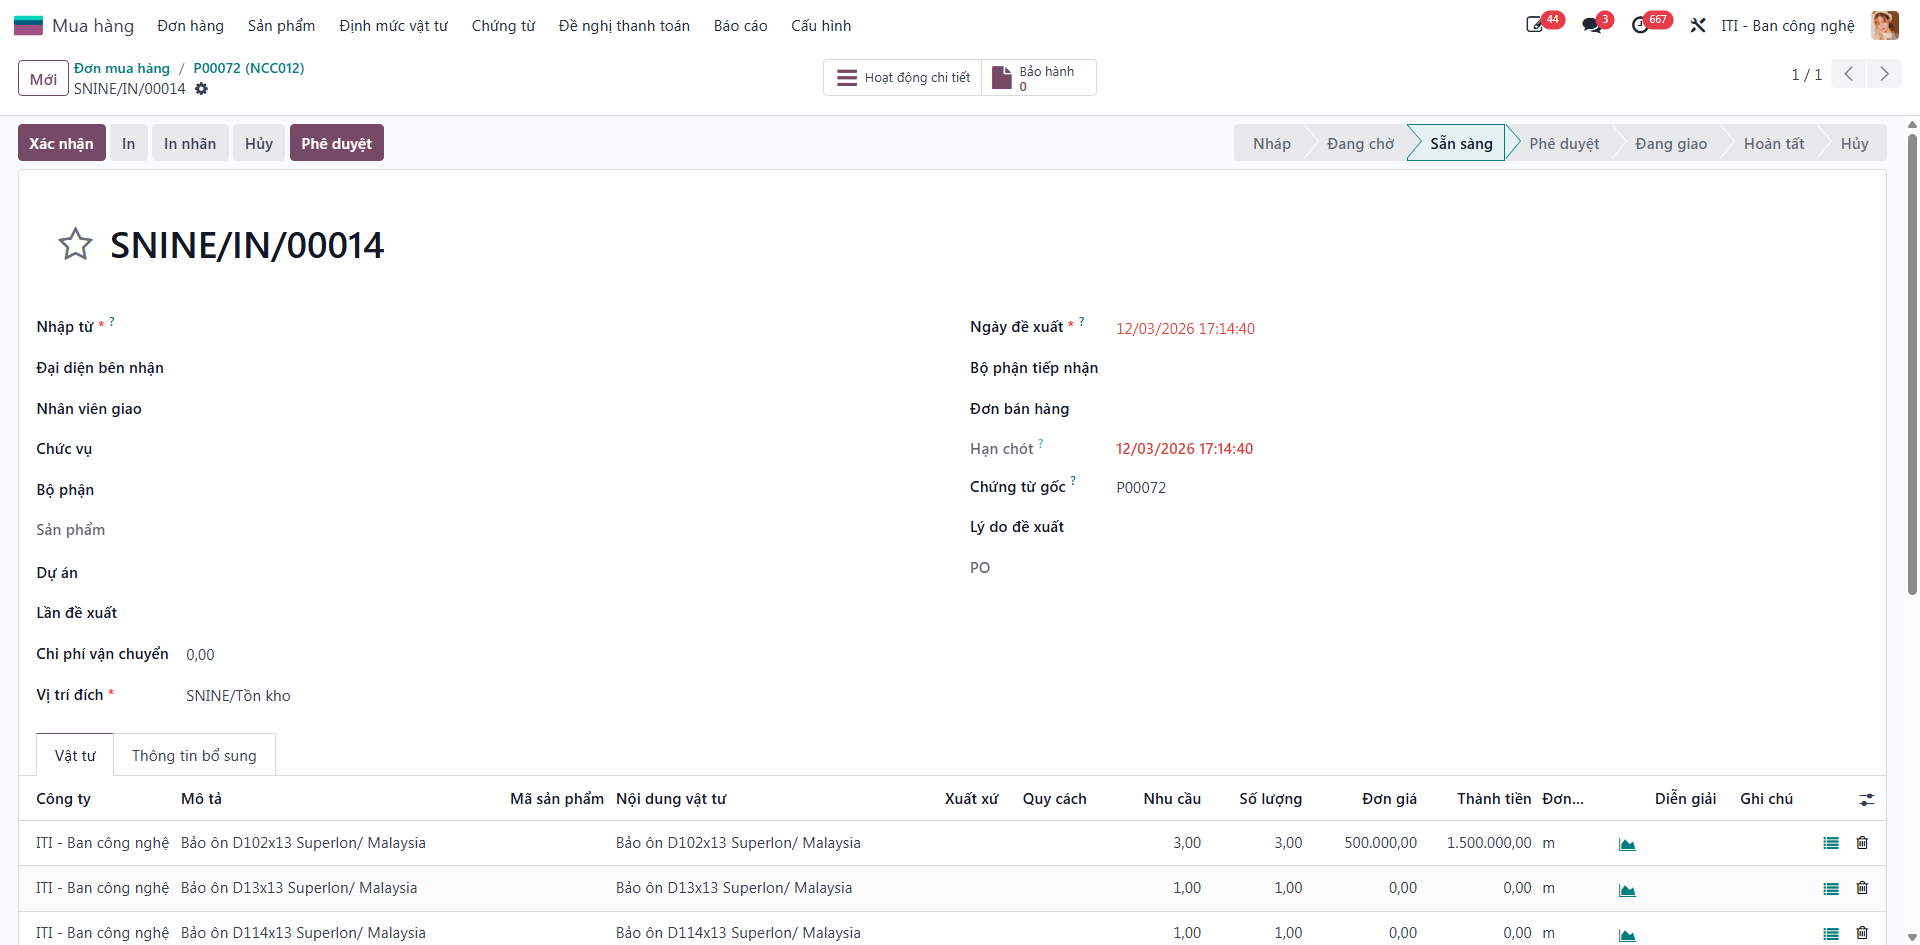Click the Mới button
1920x945 pixels.
[43, 78]
